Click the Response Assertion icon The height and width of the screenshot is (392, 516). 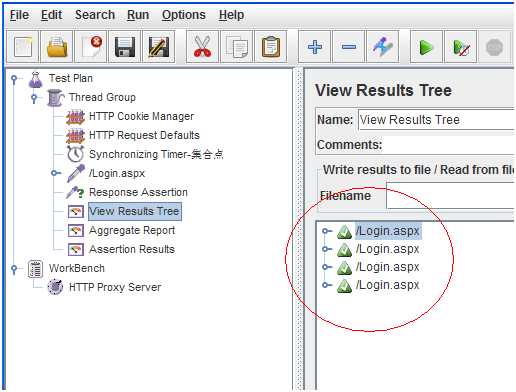coord(75,192)
